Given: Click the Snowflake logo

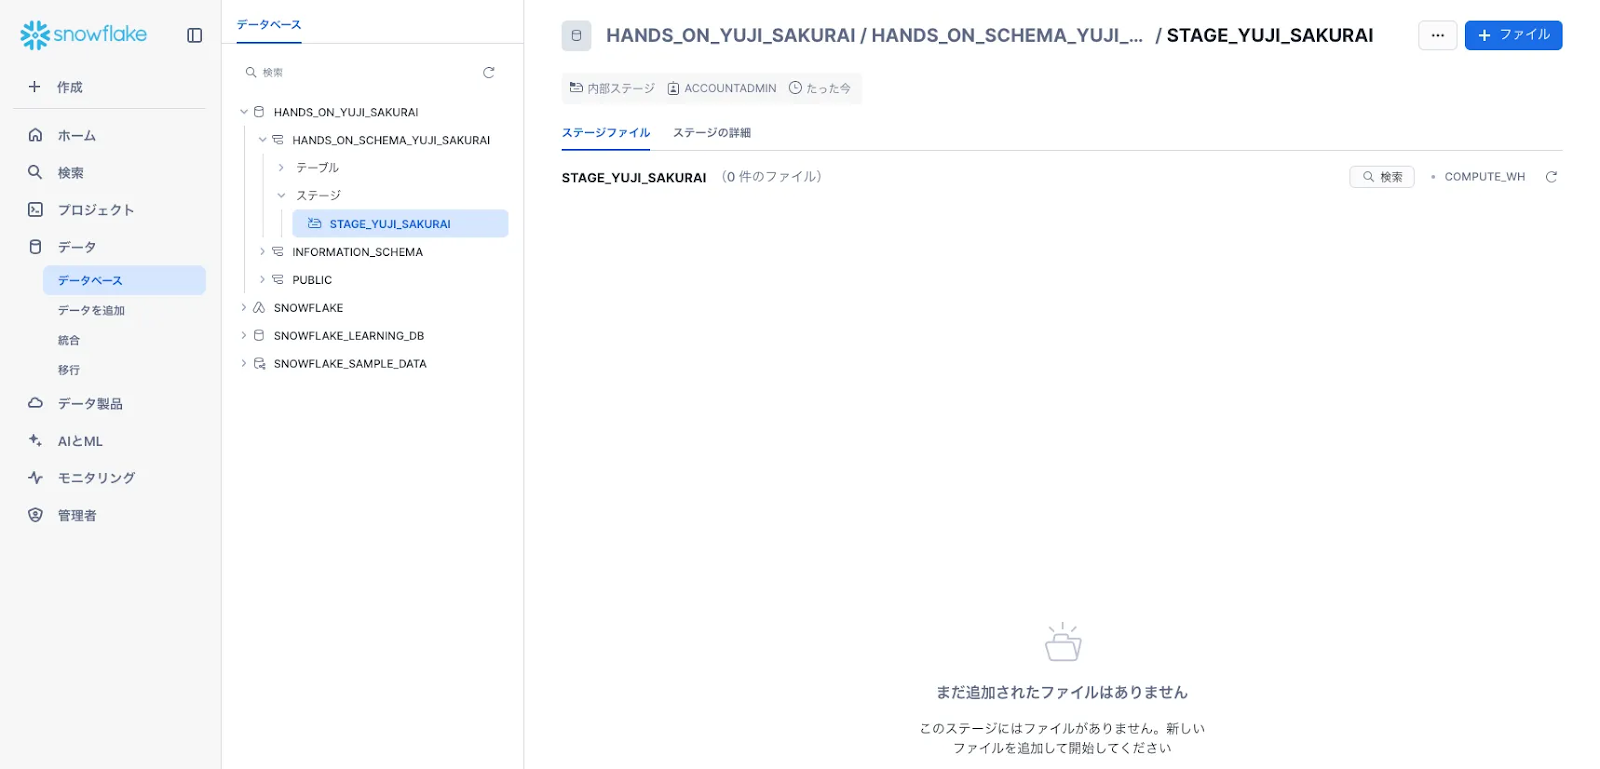Looking at the screenshot, I should point(84,35).
